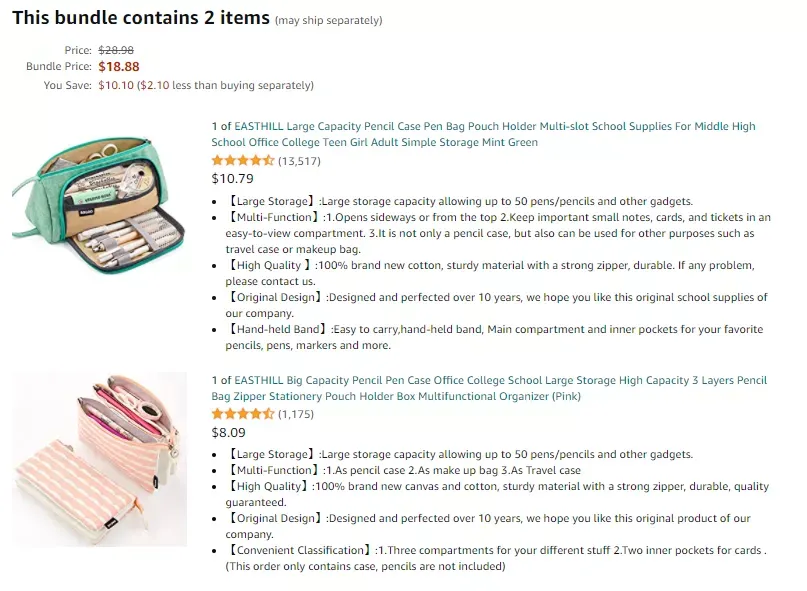
Task: Click the star rating for the pink case
Action: pyautogui.click(x=243, y=414)
